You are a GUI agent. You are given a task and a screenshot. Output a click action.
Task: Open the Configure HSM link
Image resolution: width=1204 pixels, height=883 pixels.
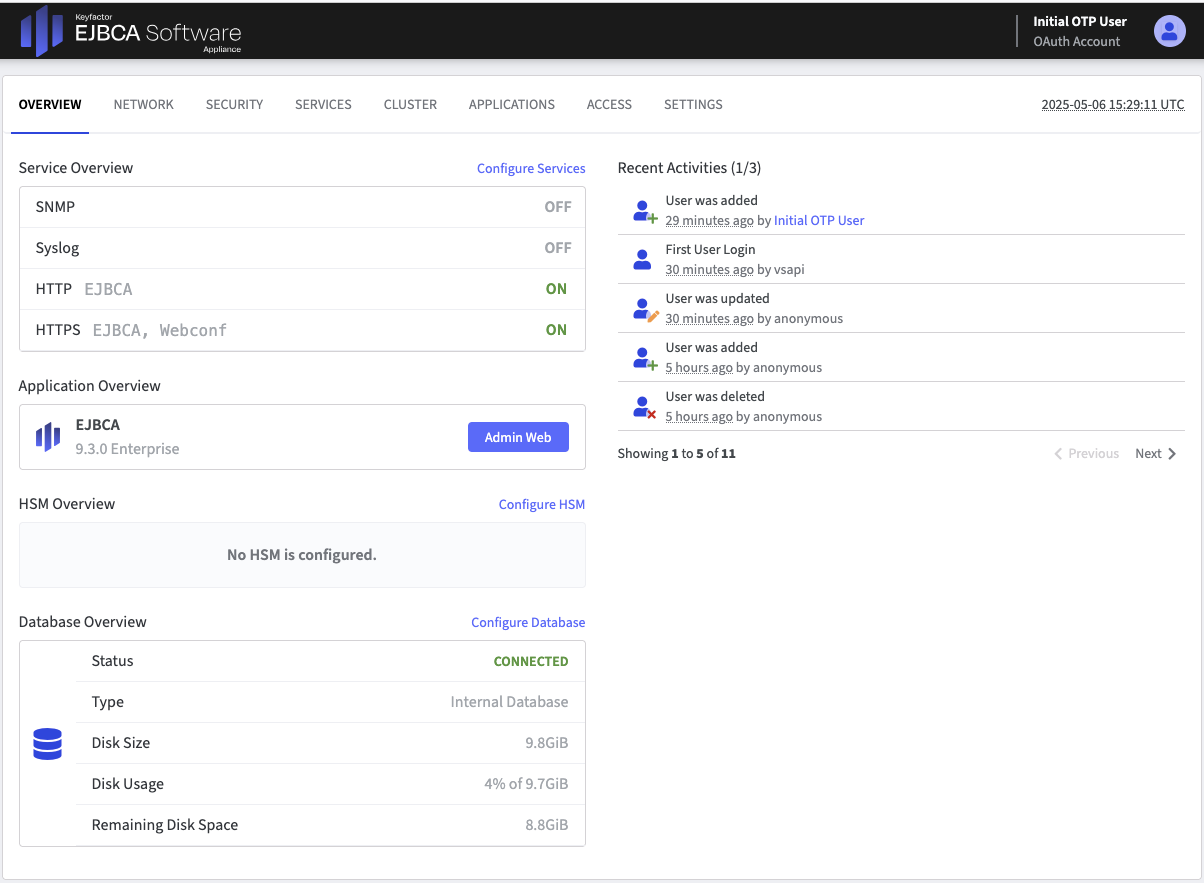(x=542, y=505)
